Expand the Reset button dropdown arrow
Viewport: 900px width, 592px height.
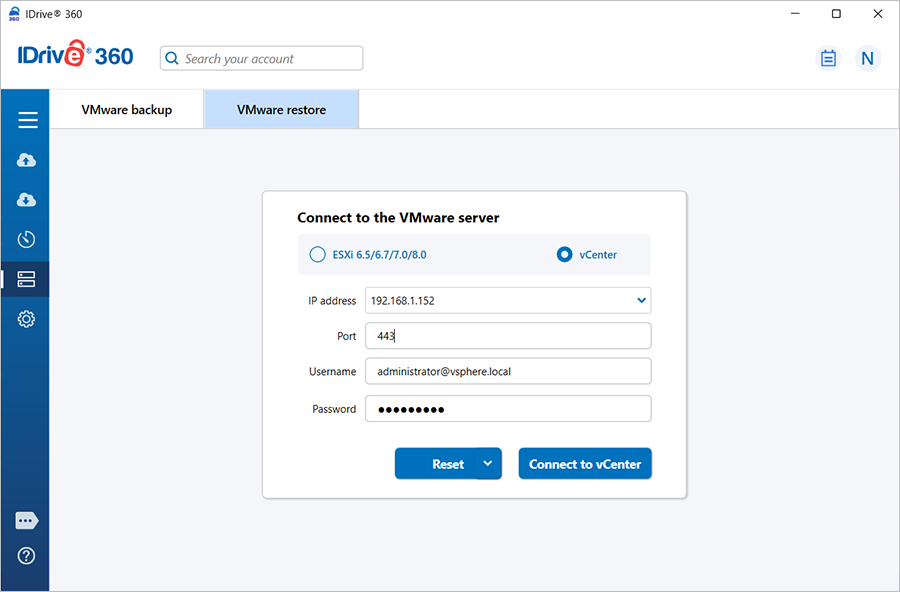pyautogui.click(x=488, y=463)
